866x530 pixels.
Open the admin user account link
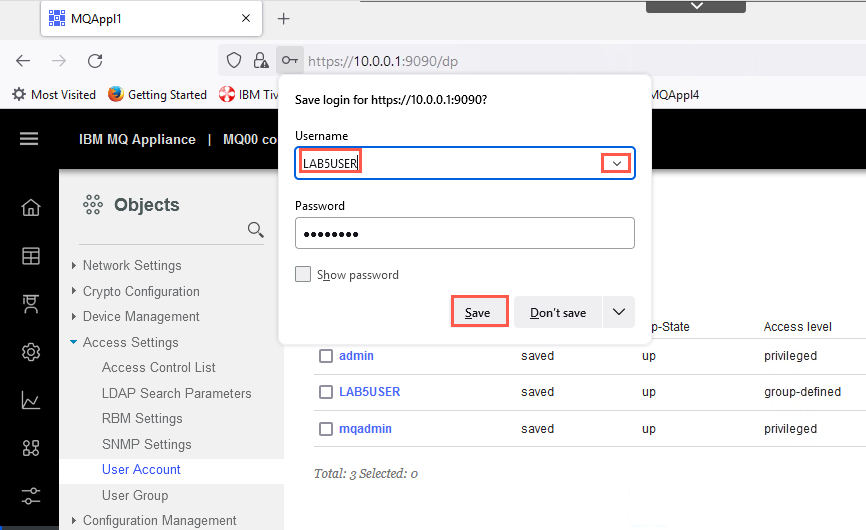(356, 356)
